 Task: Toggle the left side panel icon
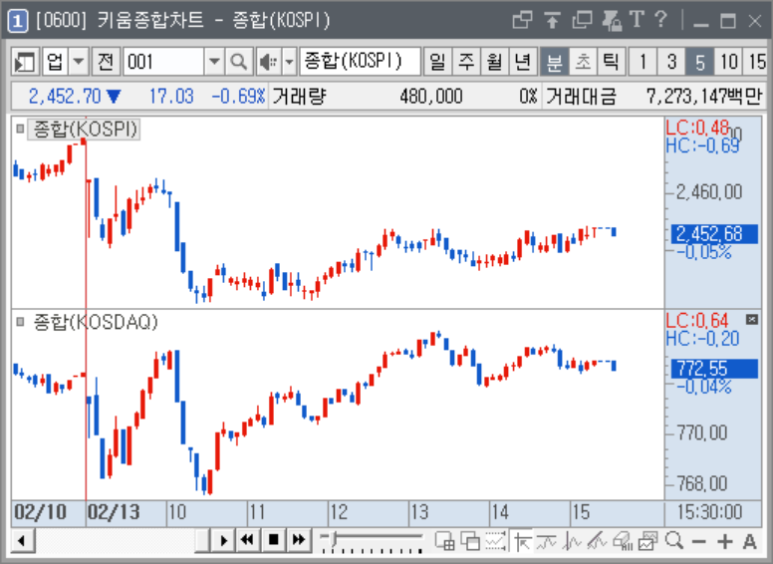25,62
